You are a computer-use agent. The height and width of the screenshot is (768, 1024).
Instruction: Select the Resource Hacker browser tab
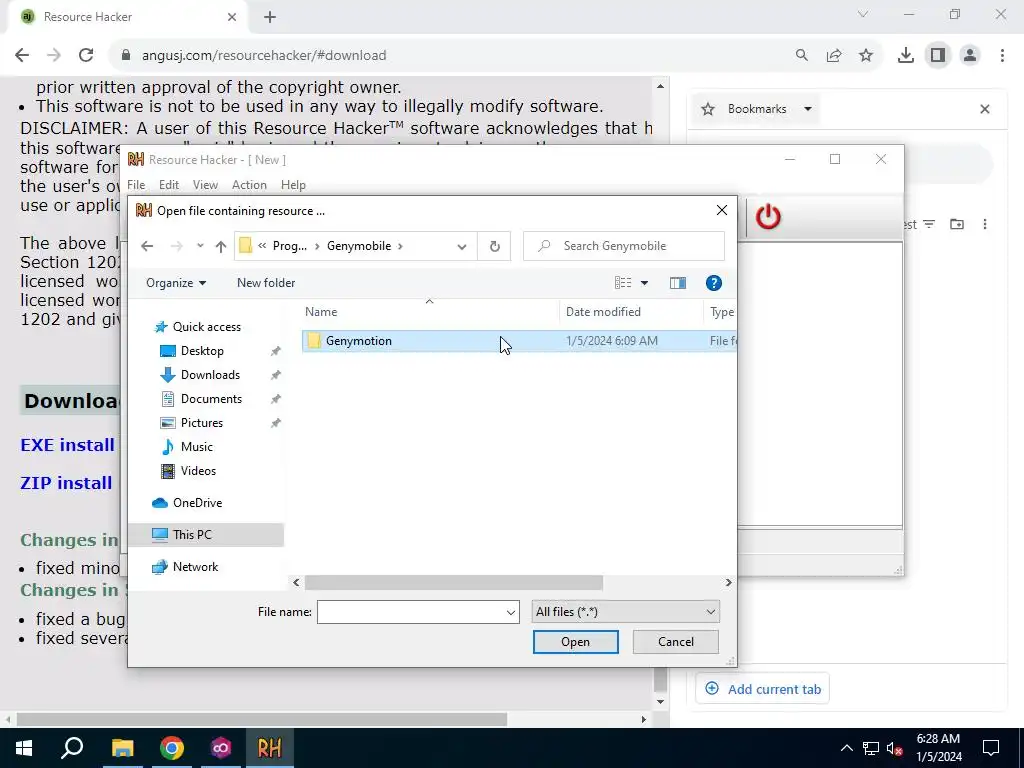128,17
